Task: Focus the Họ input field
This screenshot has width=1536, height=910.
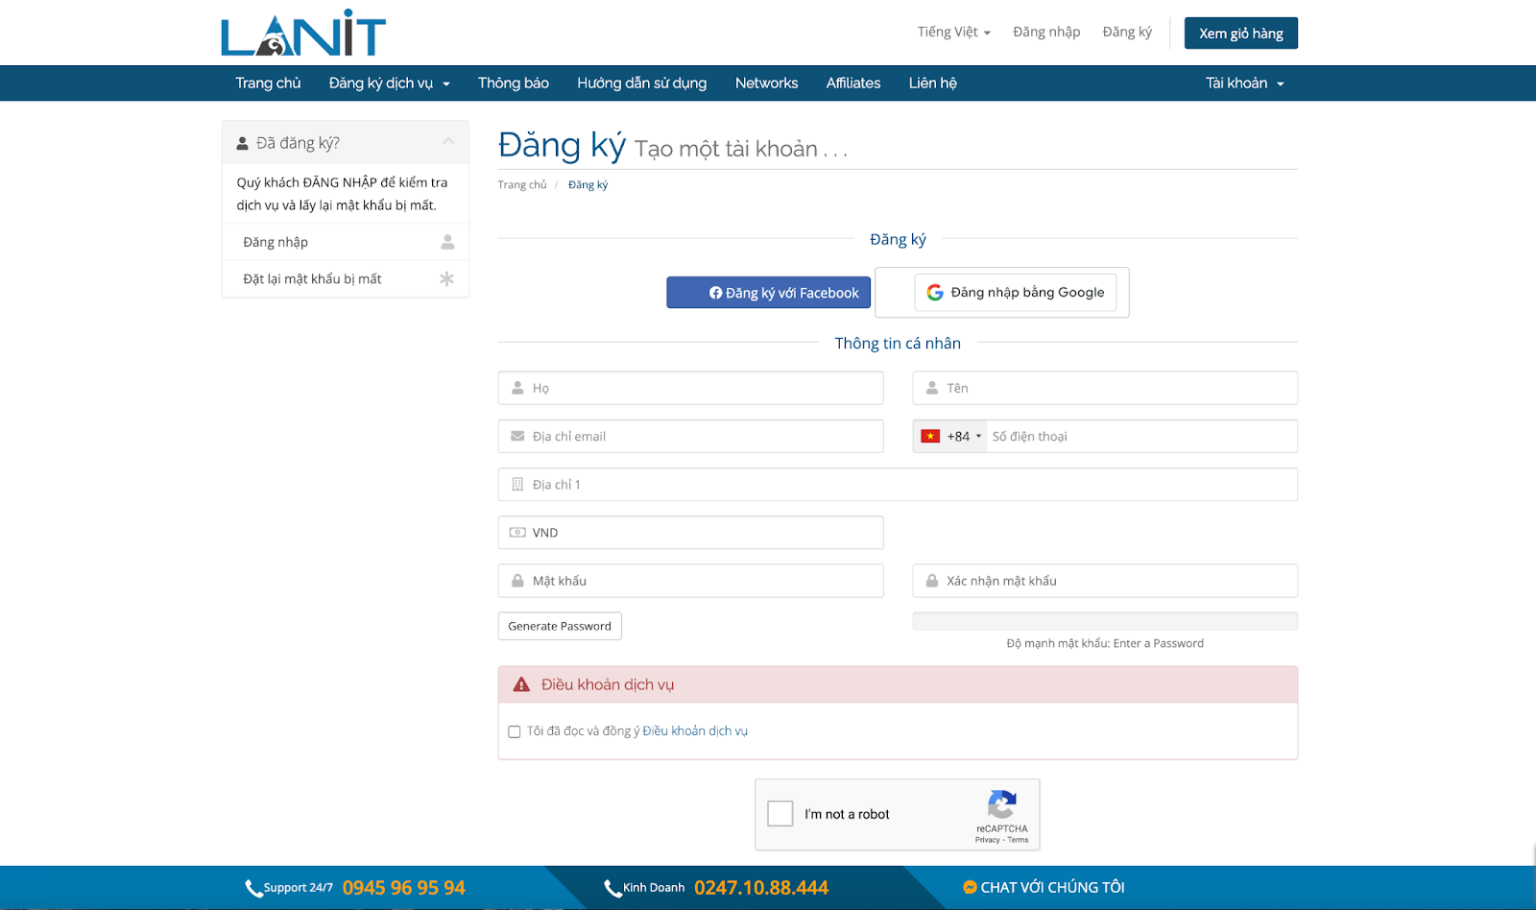Action: click(691, 388)
